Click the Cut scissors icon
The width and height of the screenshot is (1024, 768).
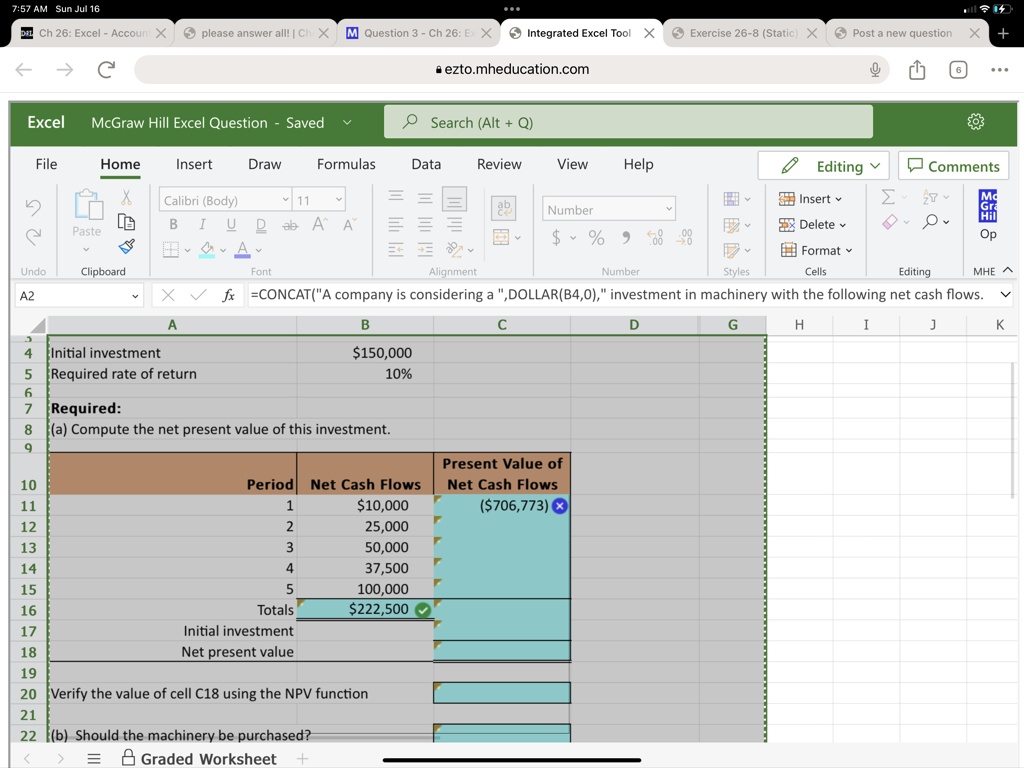click(x=126, y=197)
